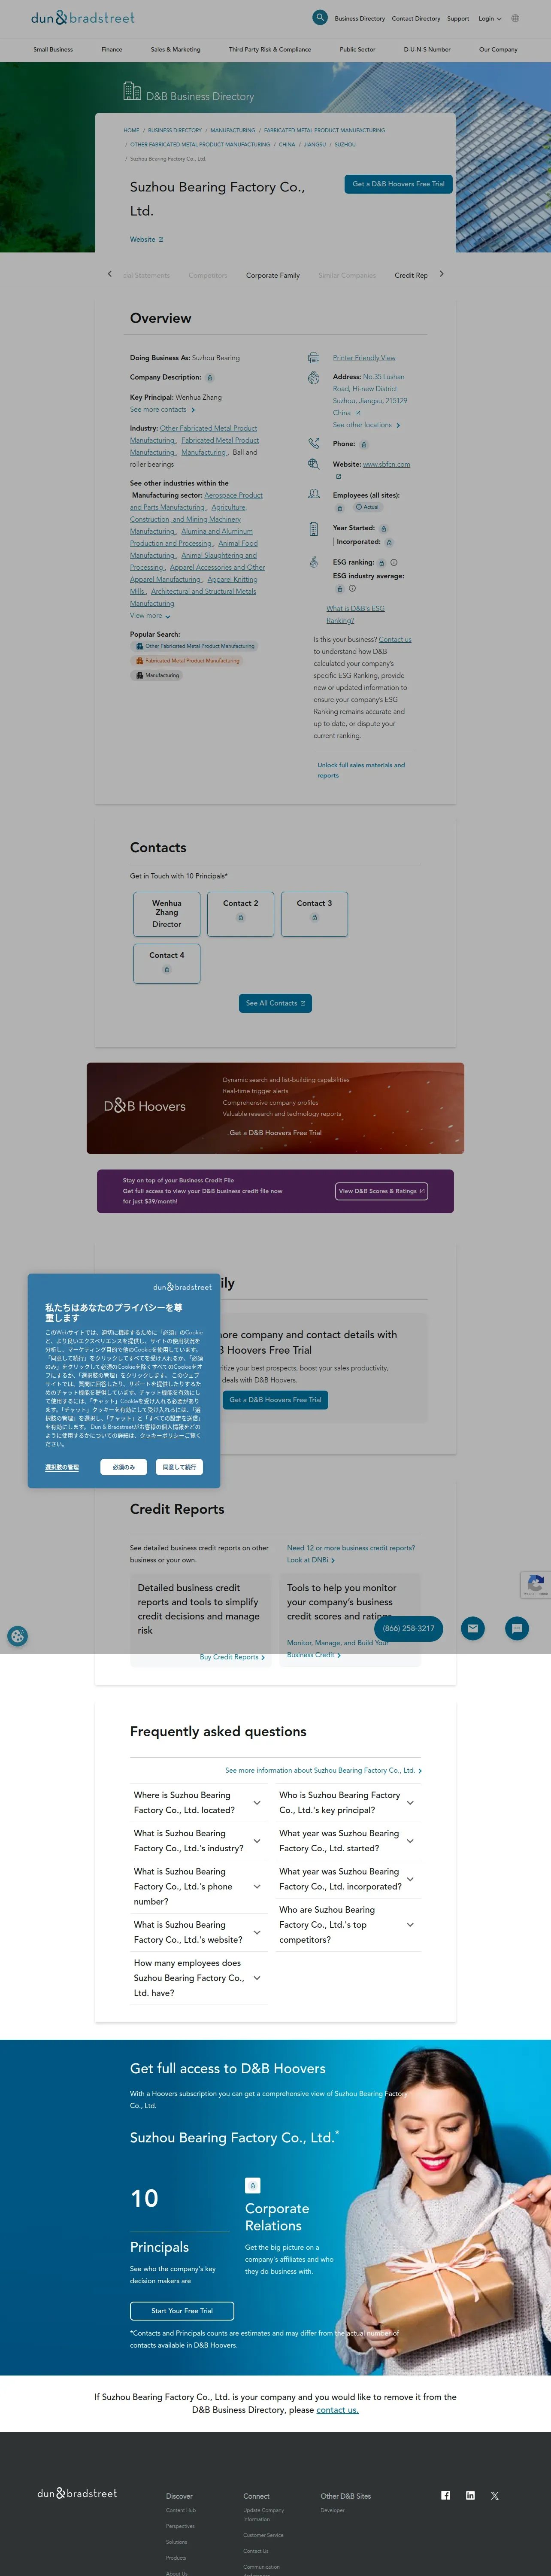Viewport: 551px width, 2576px height.
Task: Click Buy Credit Reports link
Action: [x=232, y=1657]
